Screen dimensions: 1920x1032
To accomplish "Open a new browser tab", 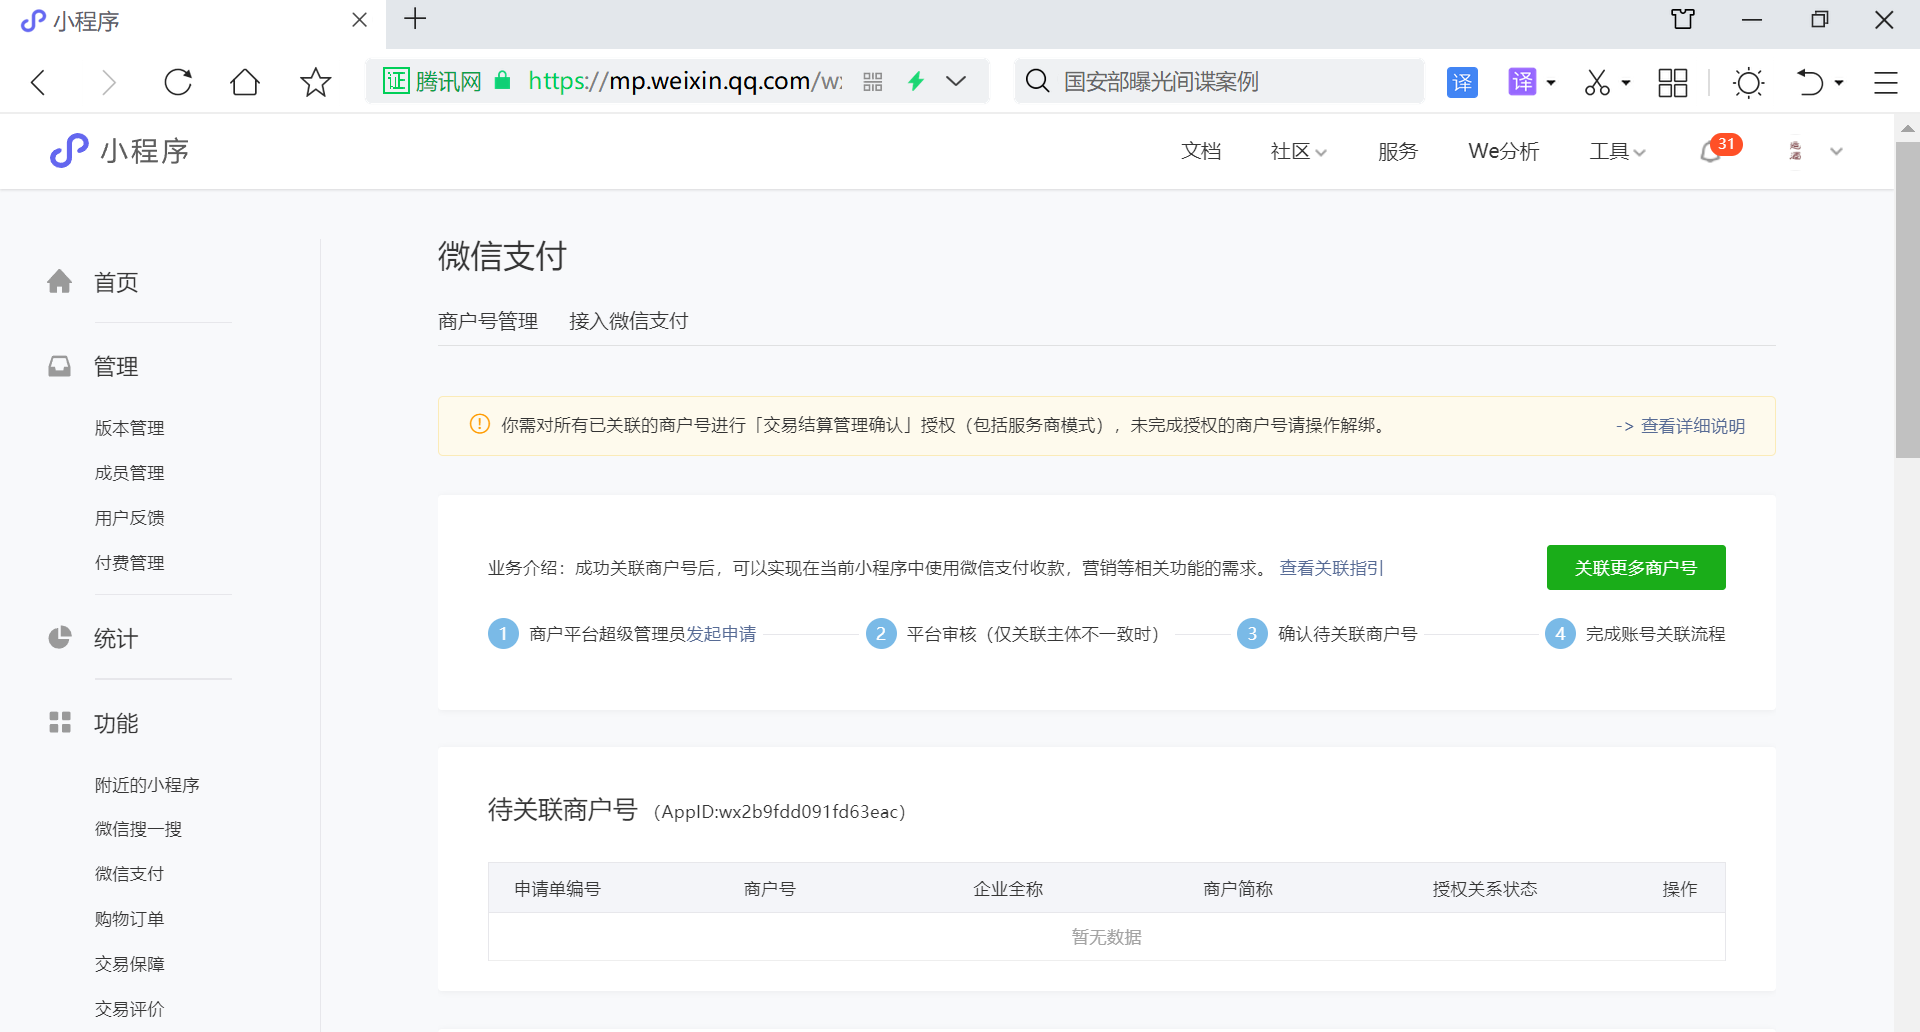I will (415, 19).
